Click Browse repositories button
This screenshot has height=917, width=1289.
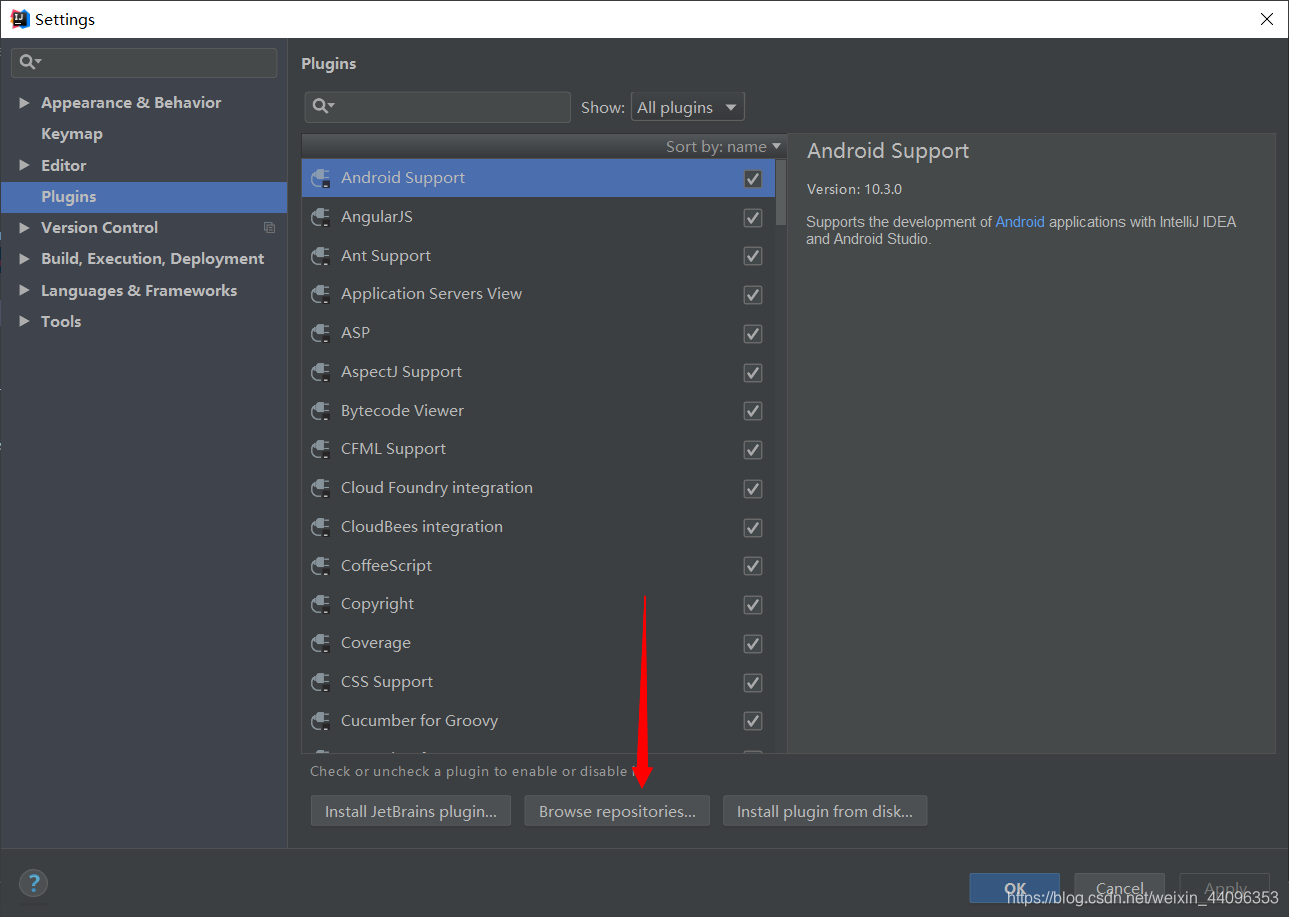(x=617, y=811)
